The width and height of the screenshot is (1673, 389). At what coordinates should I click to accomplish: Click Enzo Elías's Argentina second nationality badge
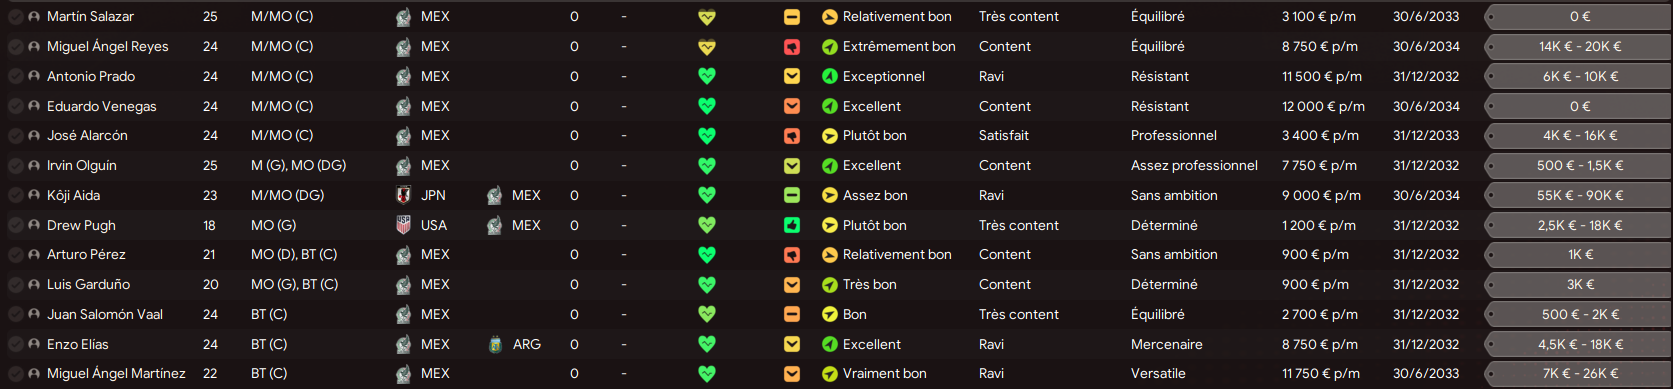[x=495, y=344]
